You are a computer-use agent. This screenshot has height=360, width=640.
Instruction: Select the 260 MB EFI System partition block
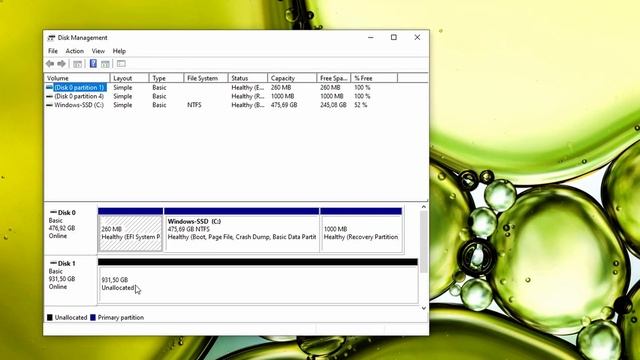[131, 230]
